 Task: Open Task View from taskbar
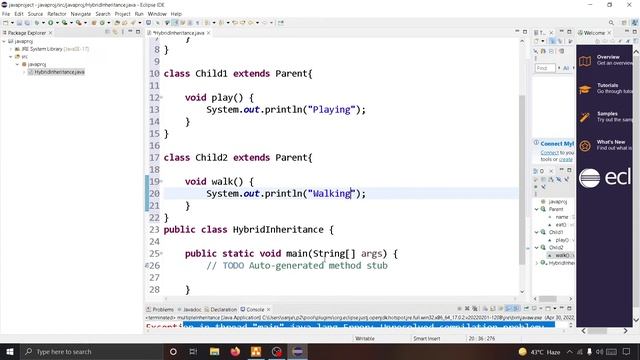(x=193, y=351)
